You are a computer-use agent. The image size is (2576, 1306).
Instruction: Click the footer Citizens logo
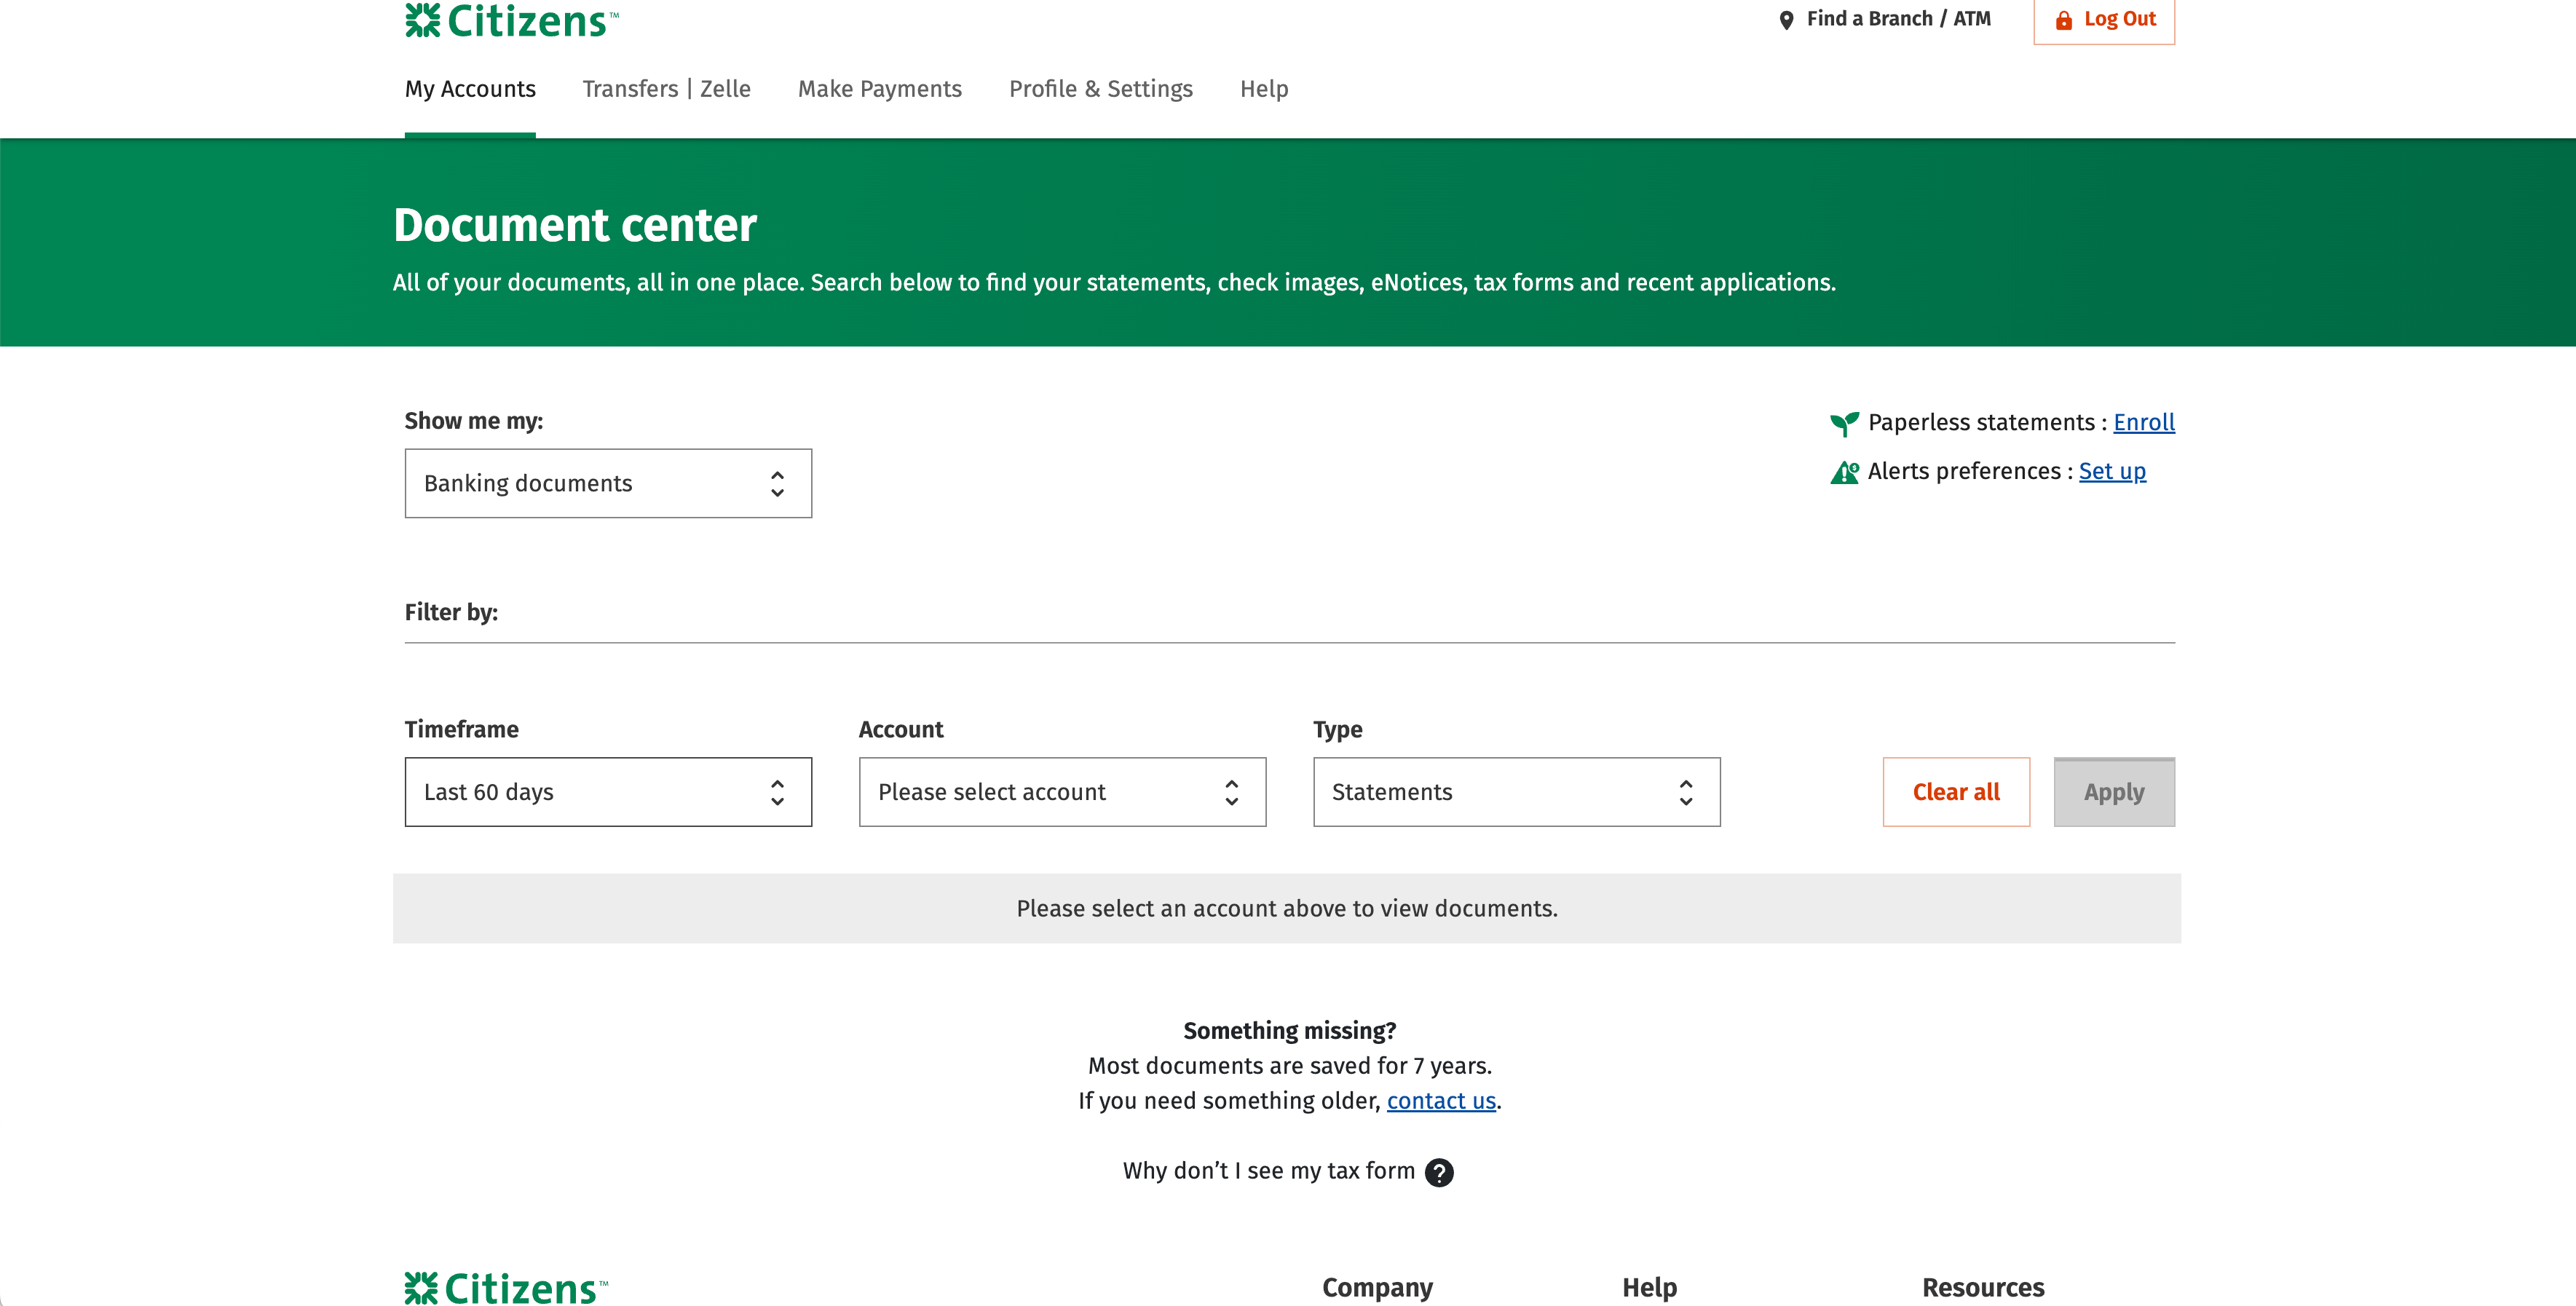505,1288
